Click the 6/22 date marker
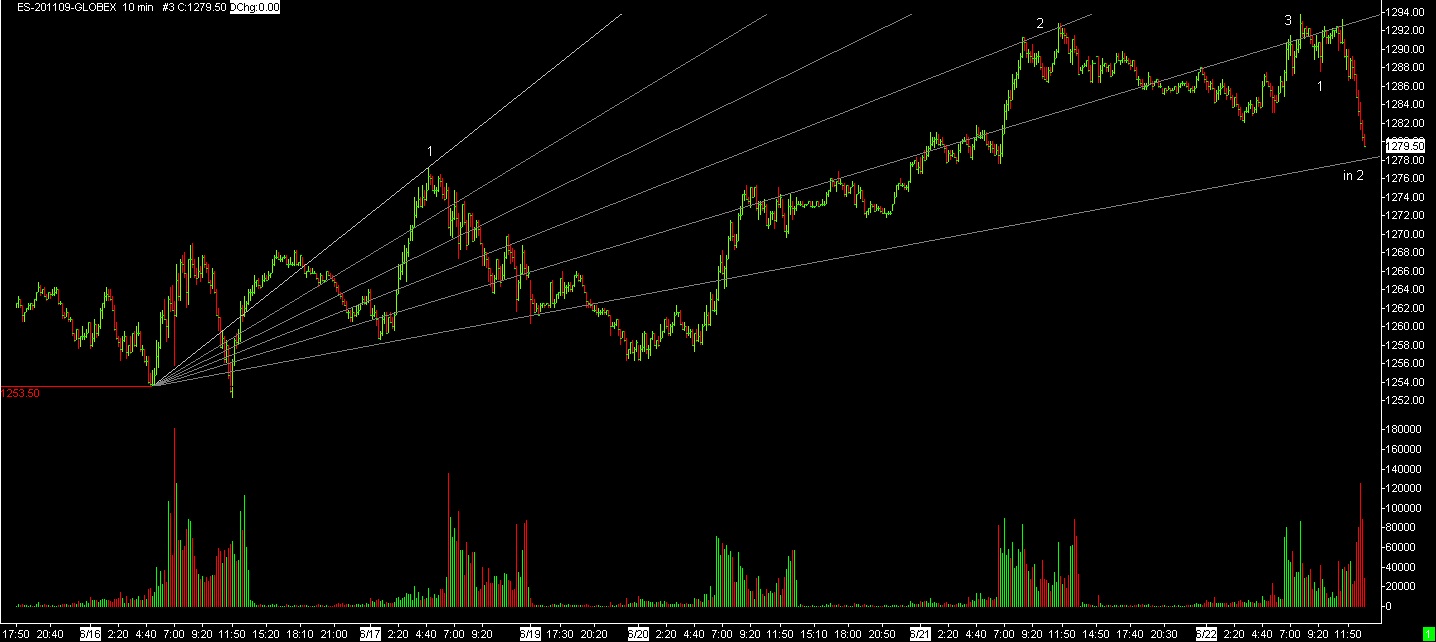 pos(1206,634)
